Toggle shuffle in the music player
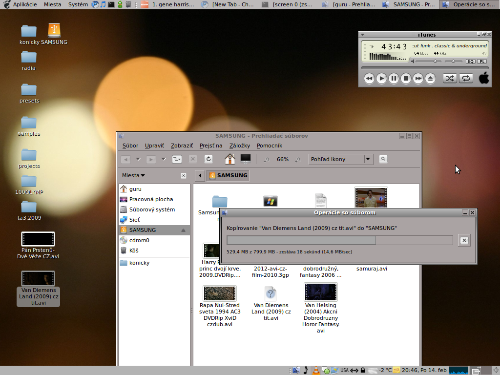This screenshot has height=375, width=500. pos(450,78)
